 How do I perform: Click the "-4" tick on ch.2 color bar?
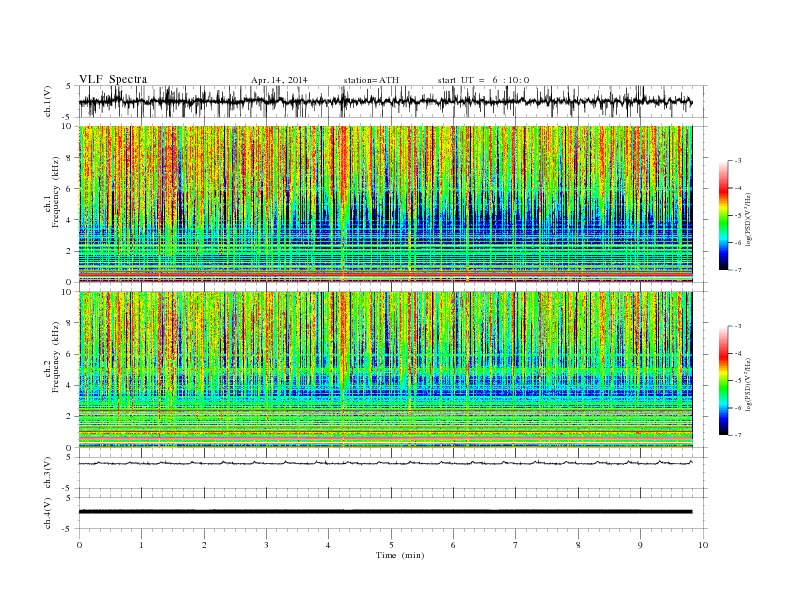click(738, 353)
